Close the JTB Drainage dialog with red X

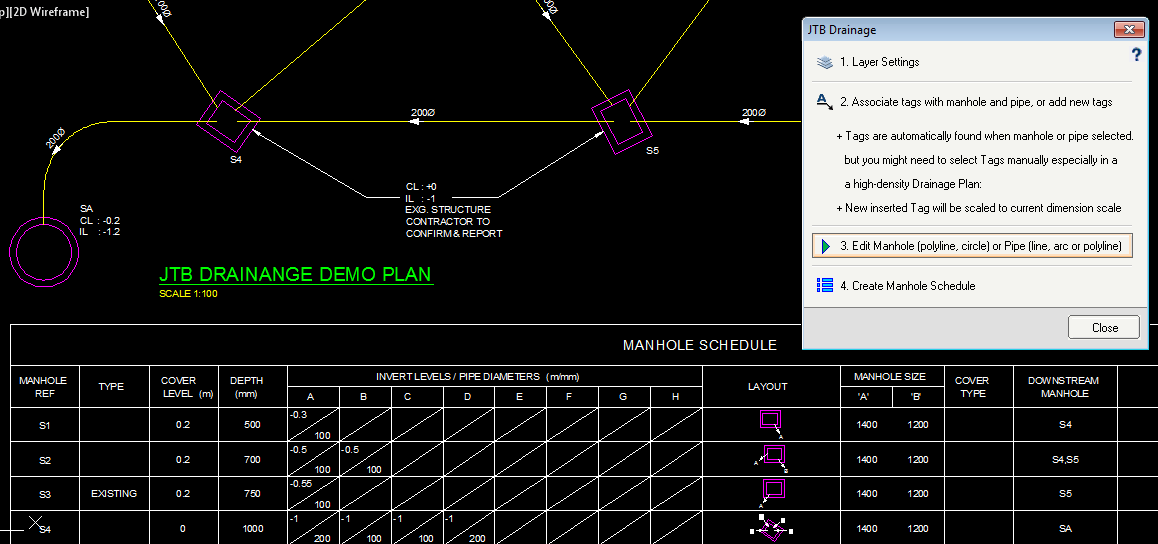pos(1129,30)
